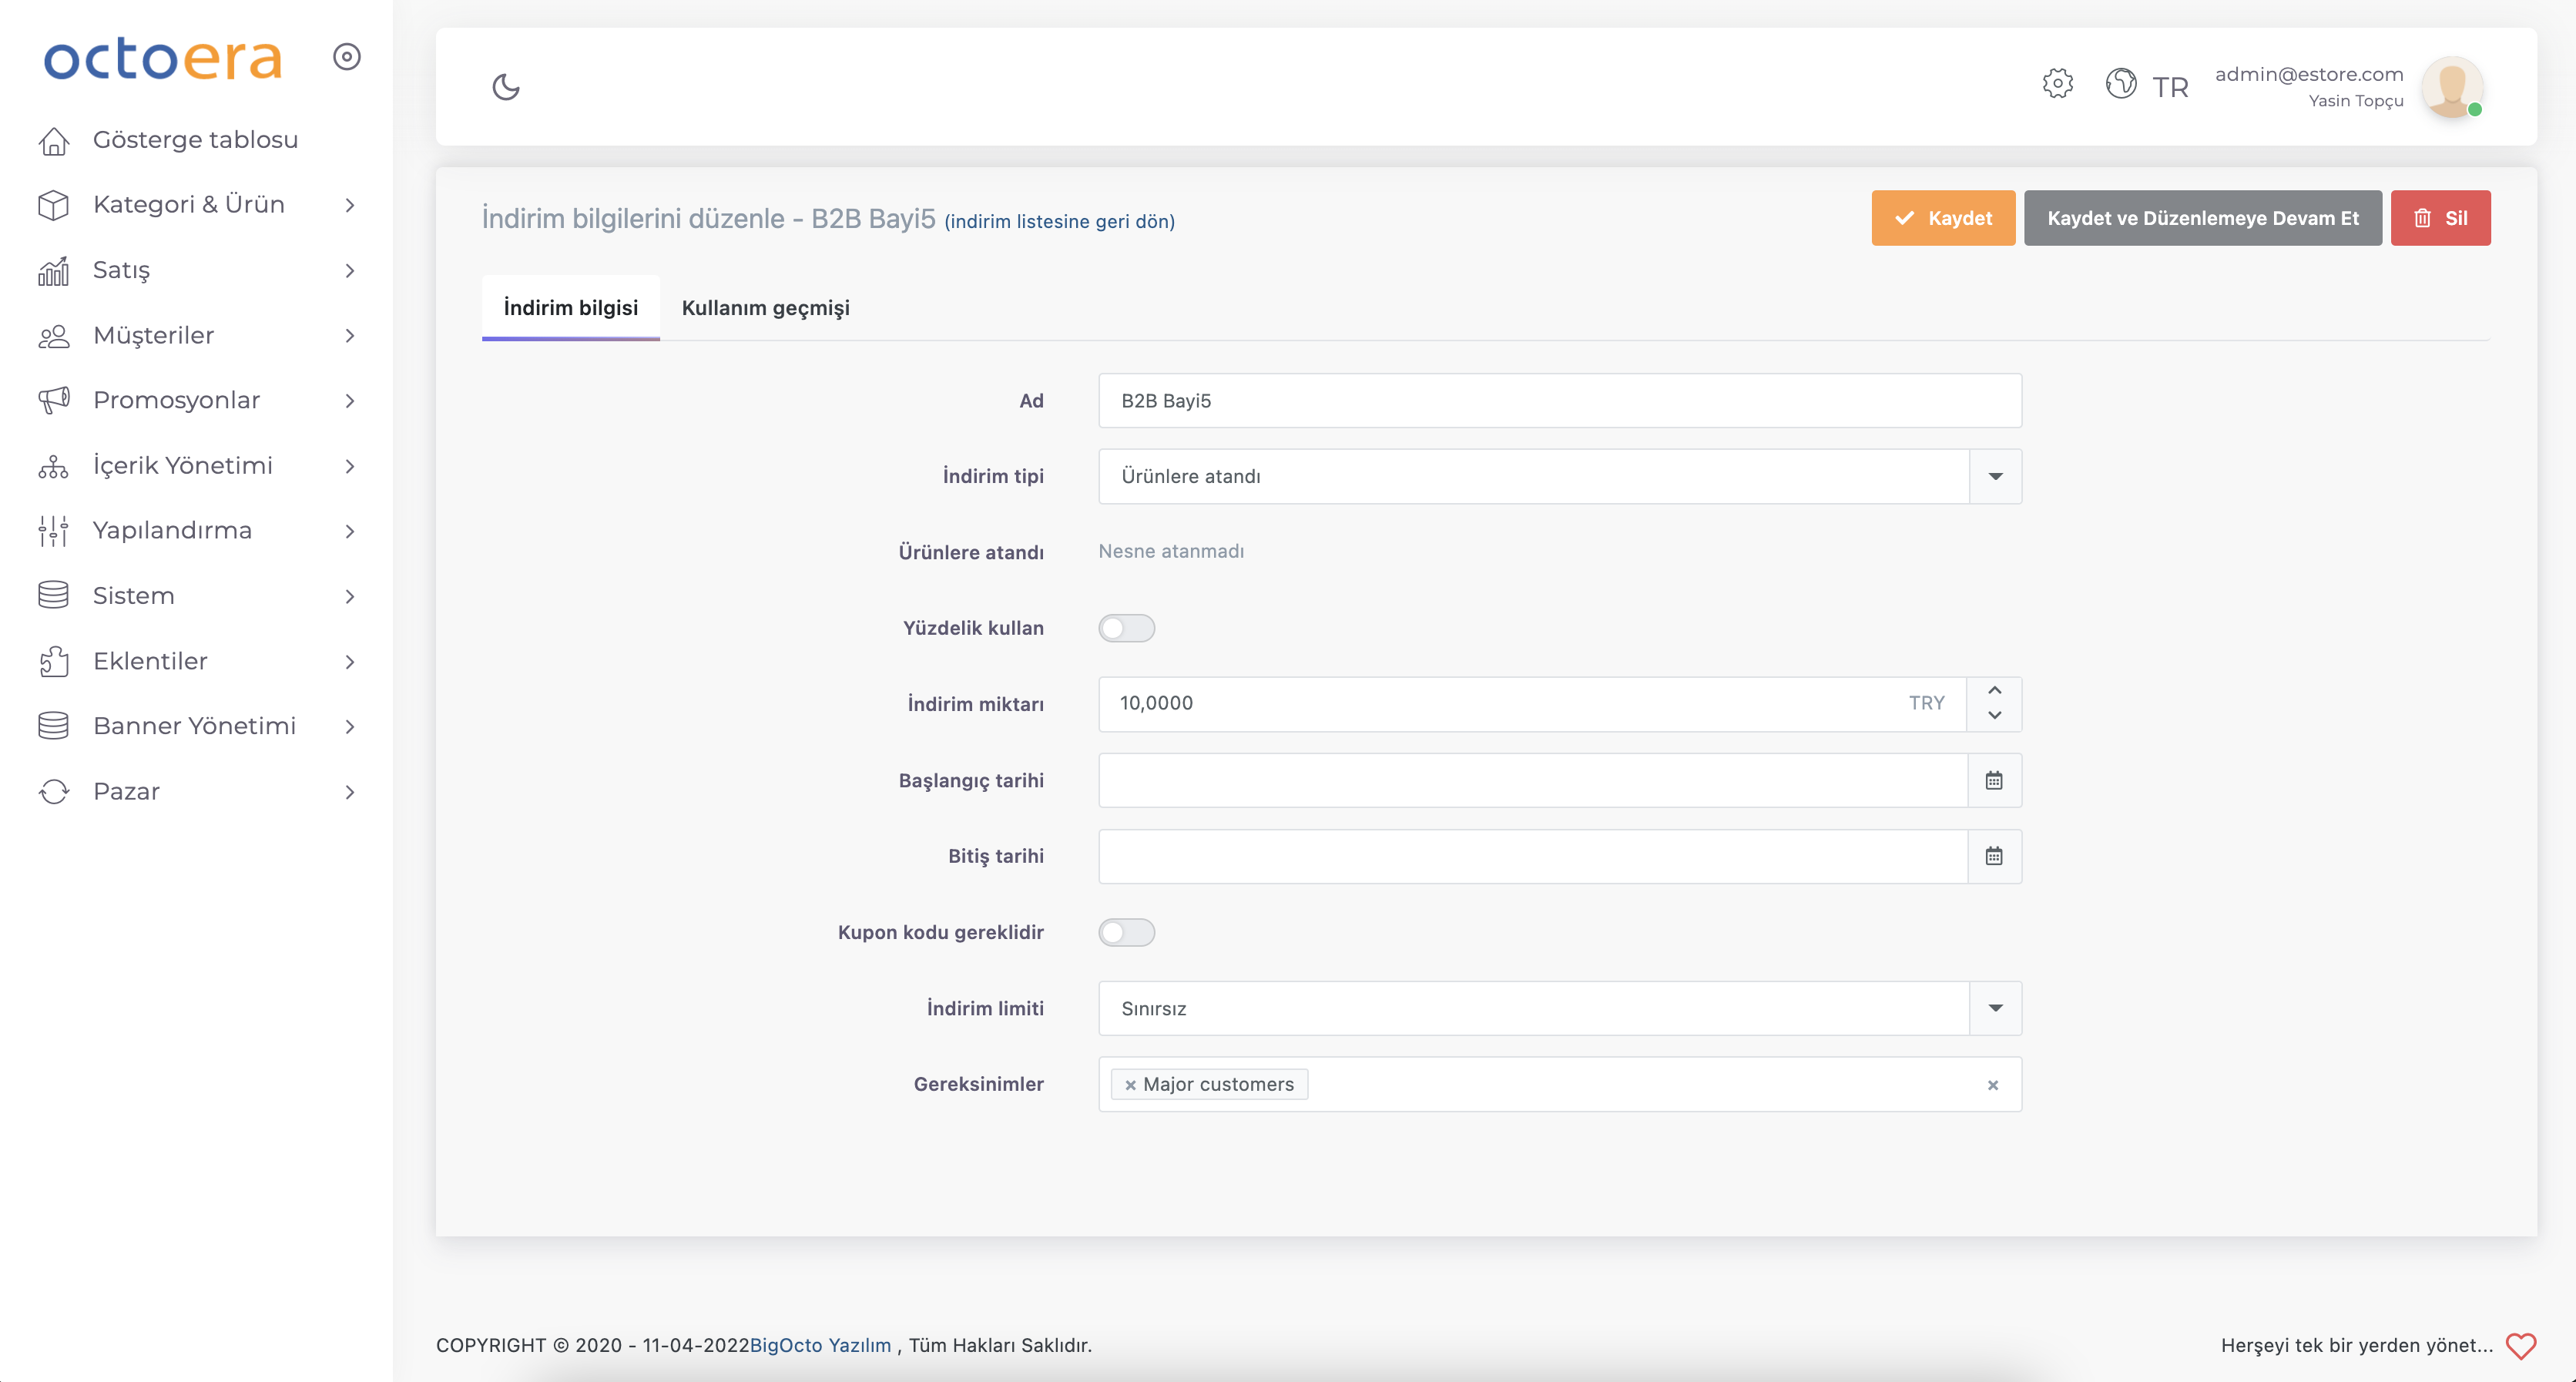
Task: Open İndirim limiti dropdown
Action: coord(1994,1008)
